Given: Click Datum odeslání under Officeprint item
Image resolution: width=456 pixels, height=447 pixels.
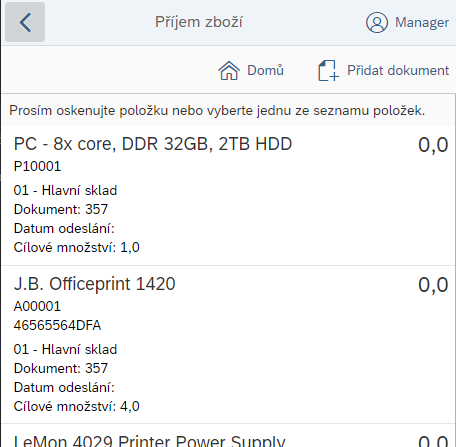Looking at the screenshot, I should [x=64, y=388].
